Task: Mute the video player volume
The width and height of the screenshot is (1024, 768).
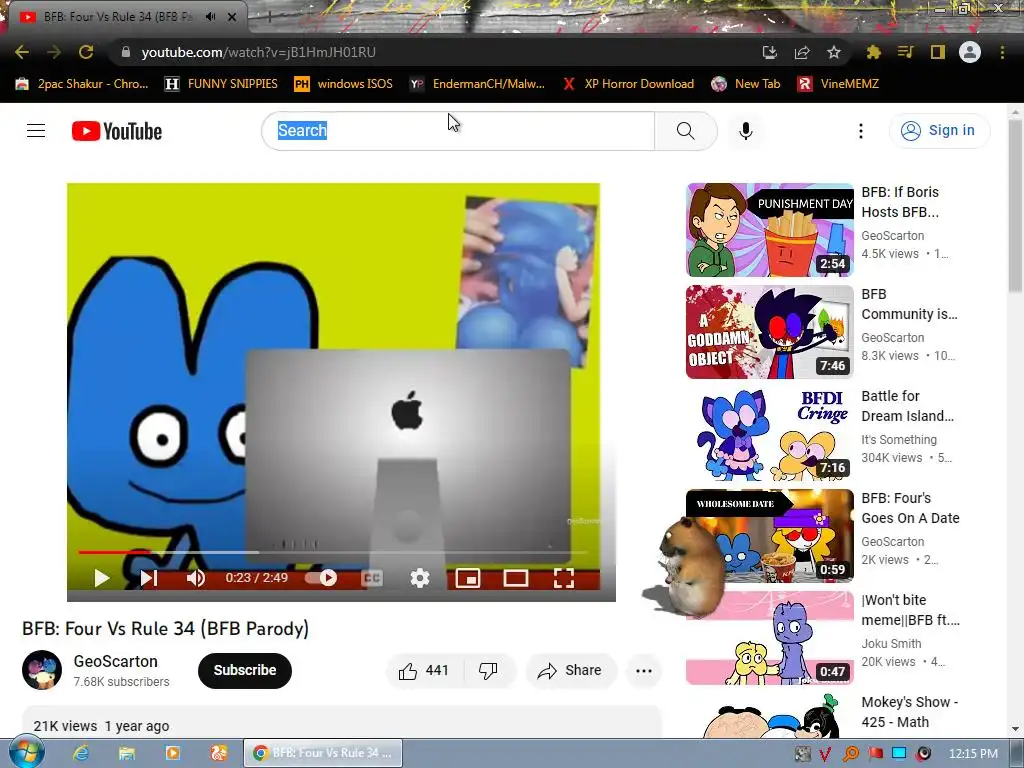Action: click(195, 578)
